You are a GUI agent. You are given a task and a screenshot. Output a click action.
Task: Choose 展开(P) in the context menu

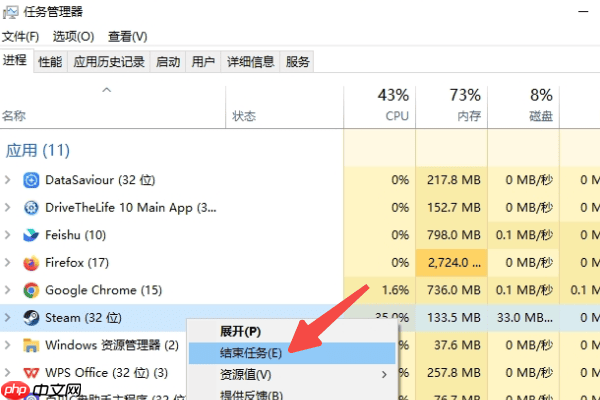[292, 331]
